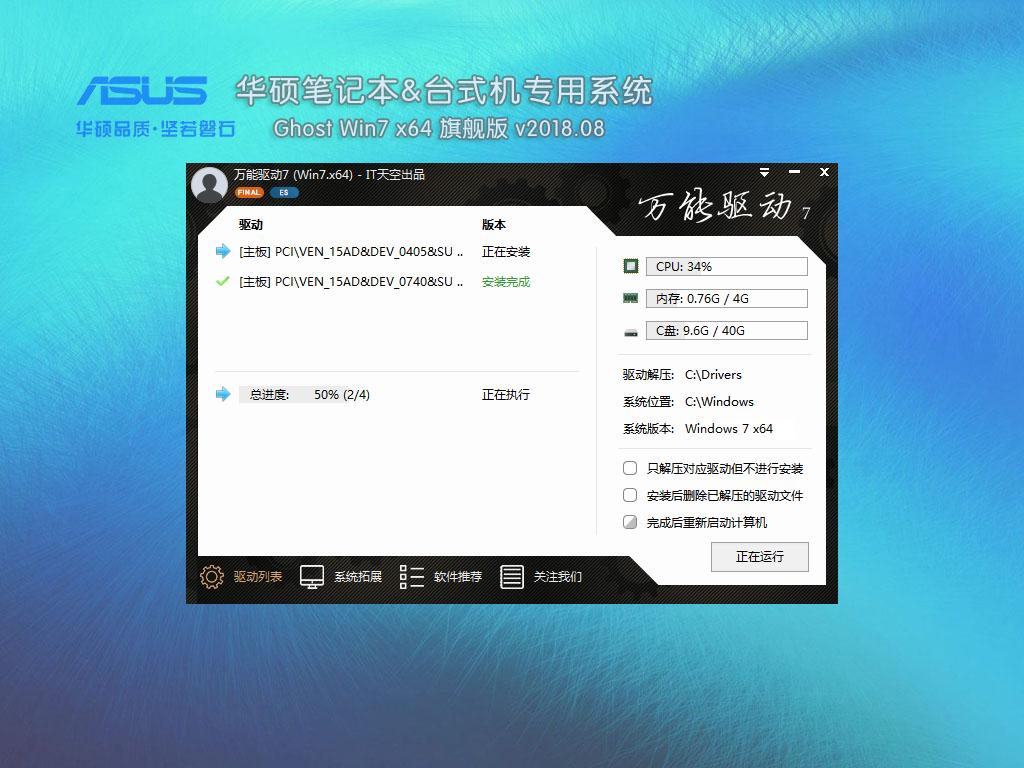
Task: Click the memory module icon
Action: 630,298
